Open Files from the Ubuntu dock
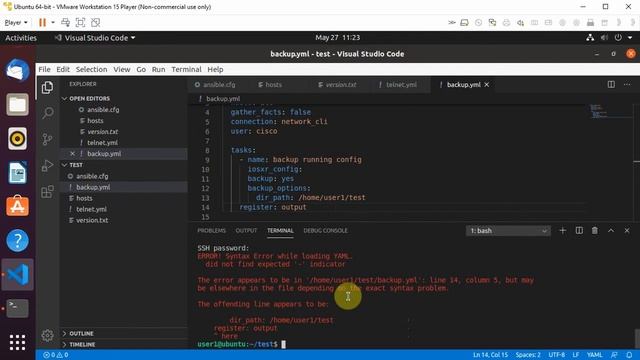The width and height of the screenshot is (640, 360). [x=17, y=105]
